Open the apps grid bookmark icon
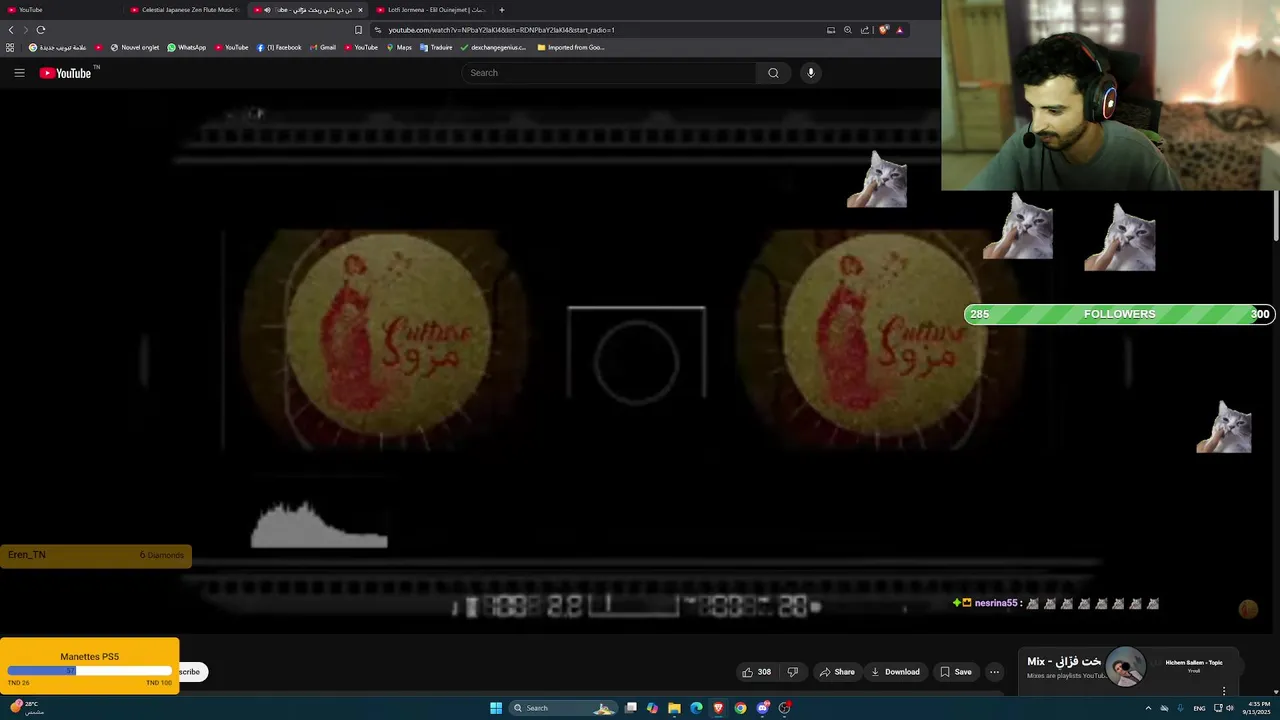The width and height of the screenshot is (1280, 720). pos(10,47)
